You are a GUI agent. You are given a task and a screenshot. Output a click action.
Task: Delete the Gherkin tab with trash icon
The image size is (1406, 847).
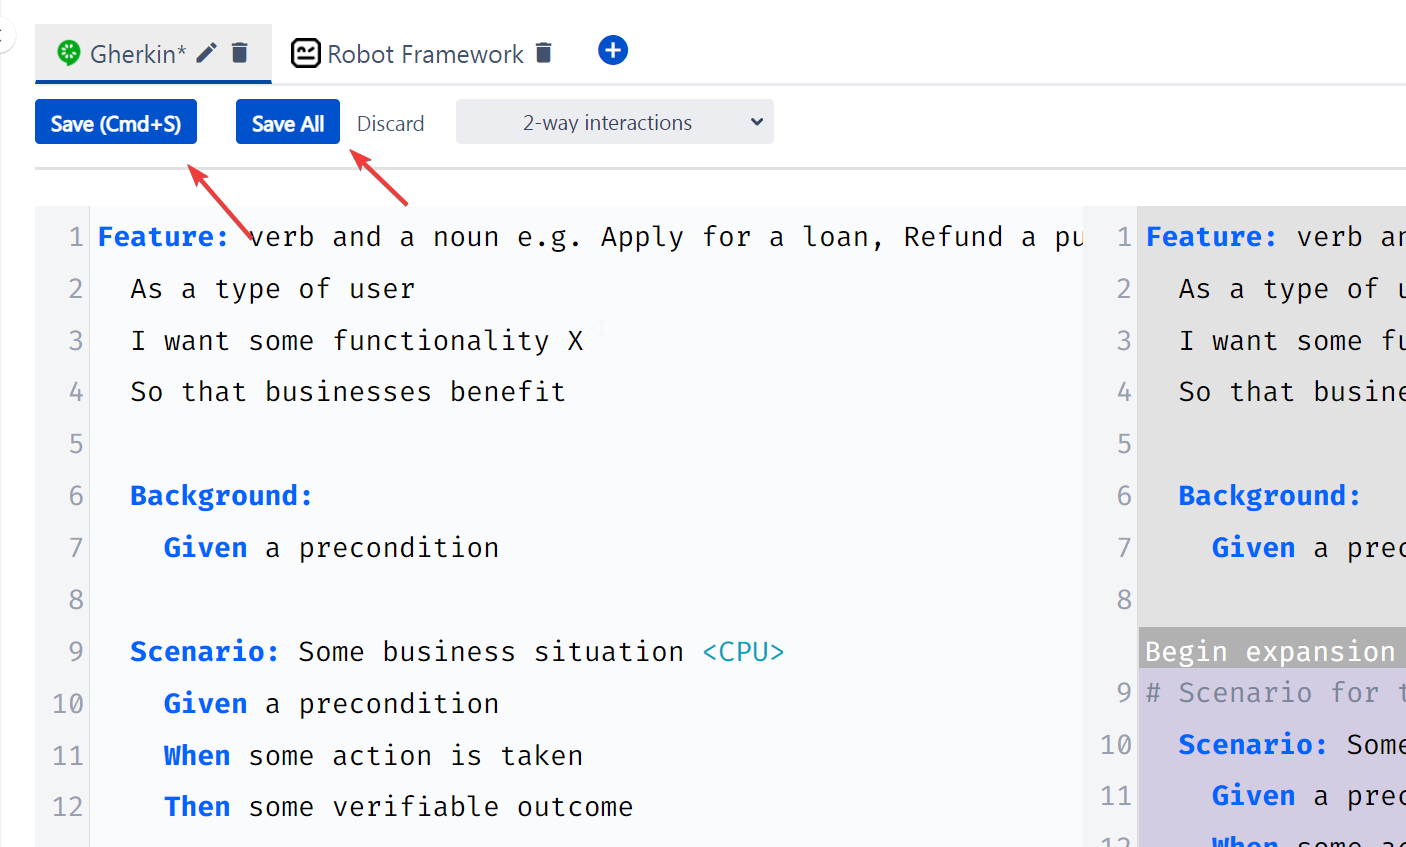point(240,53)
